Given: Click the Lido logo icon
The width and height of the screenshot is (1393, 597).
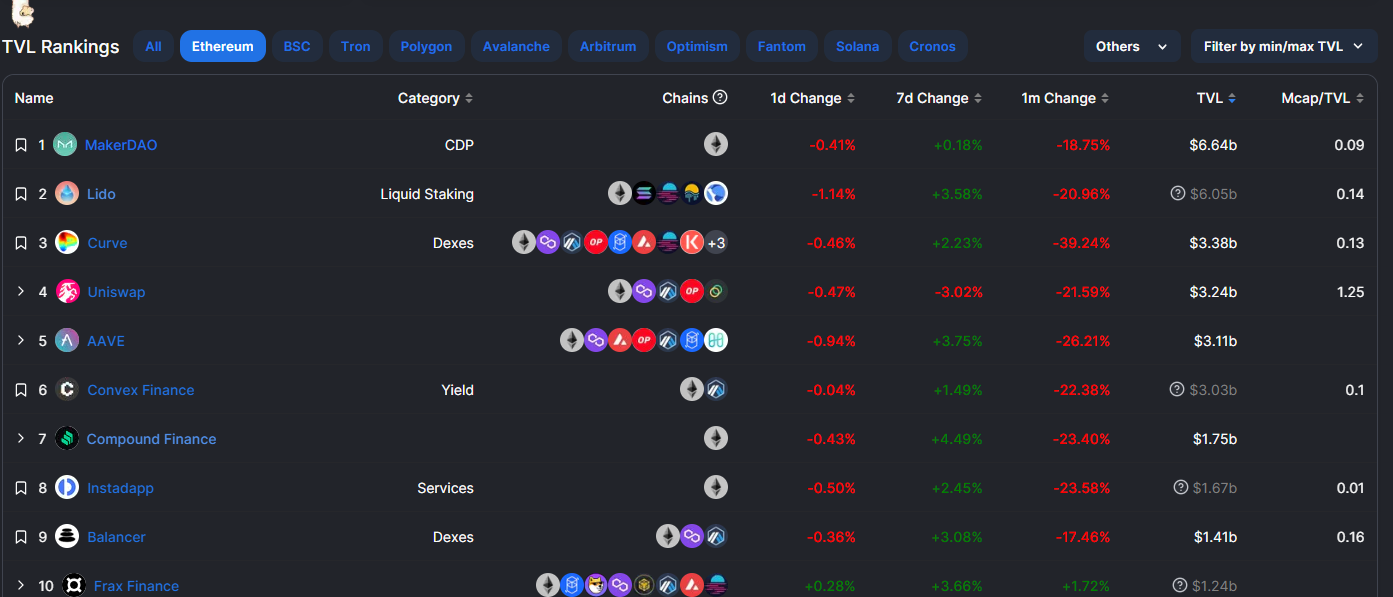Looking at the screenshot, I should pyautogui.click(x=67, y=194).
